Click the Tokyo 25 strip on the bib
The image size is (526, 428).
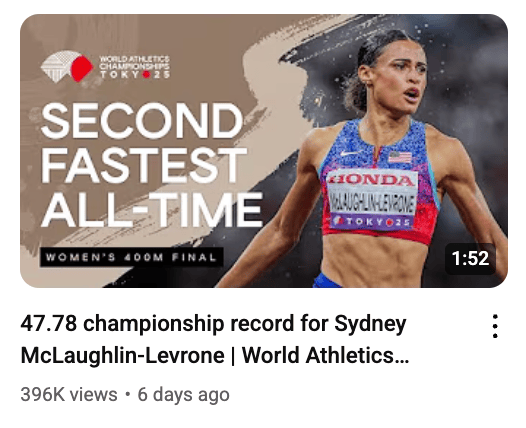click(x=373, y=222)
